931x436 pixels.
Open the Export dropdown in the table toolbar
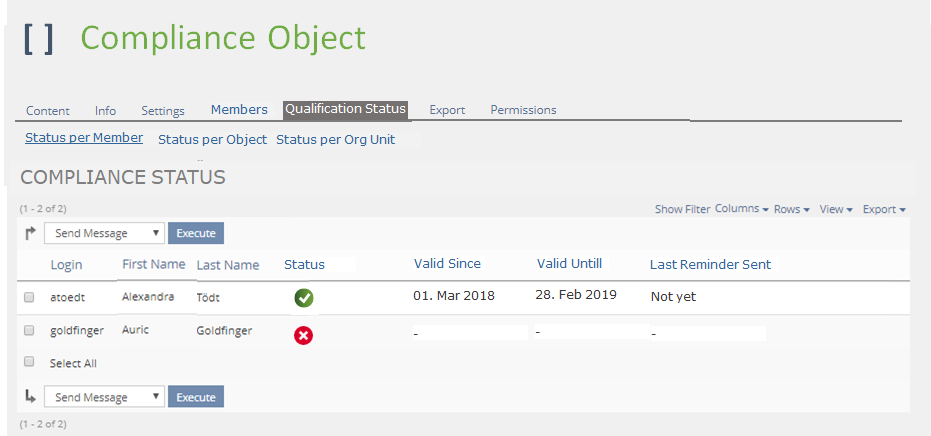(883, 209)
